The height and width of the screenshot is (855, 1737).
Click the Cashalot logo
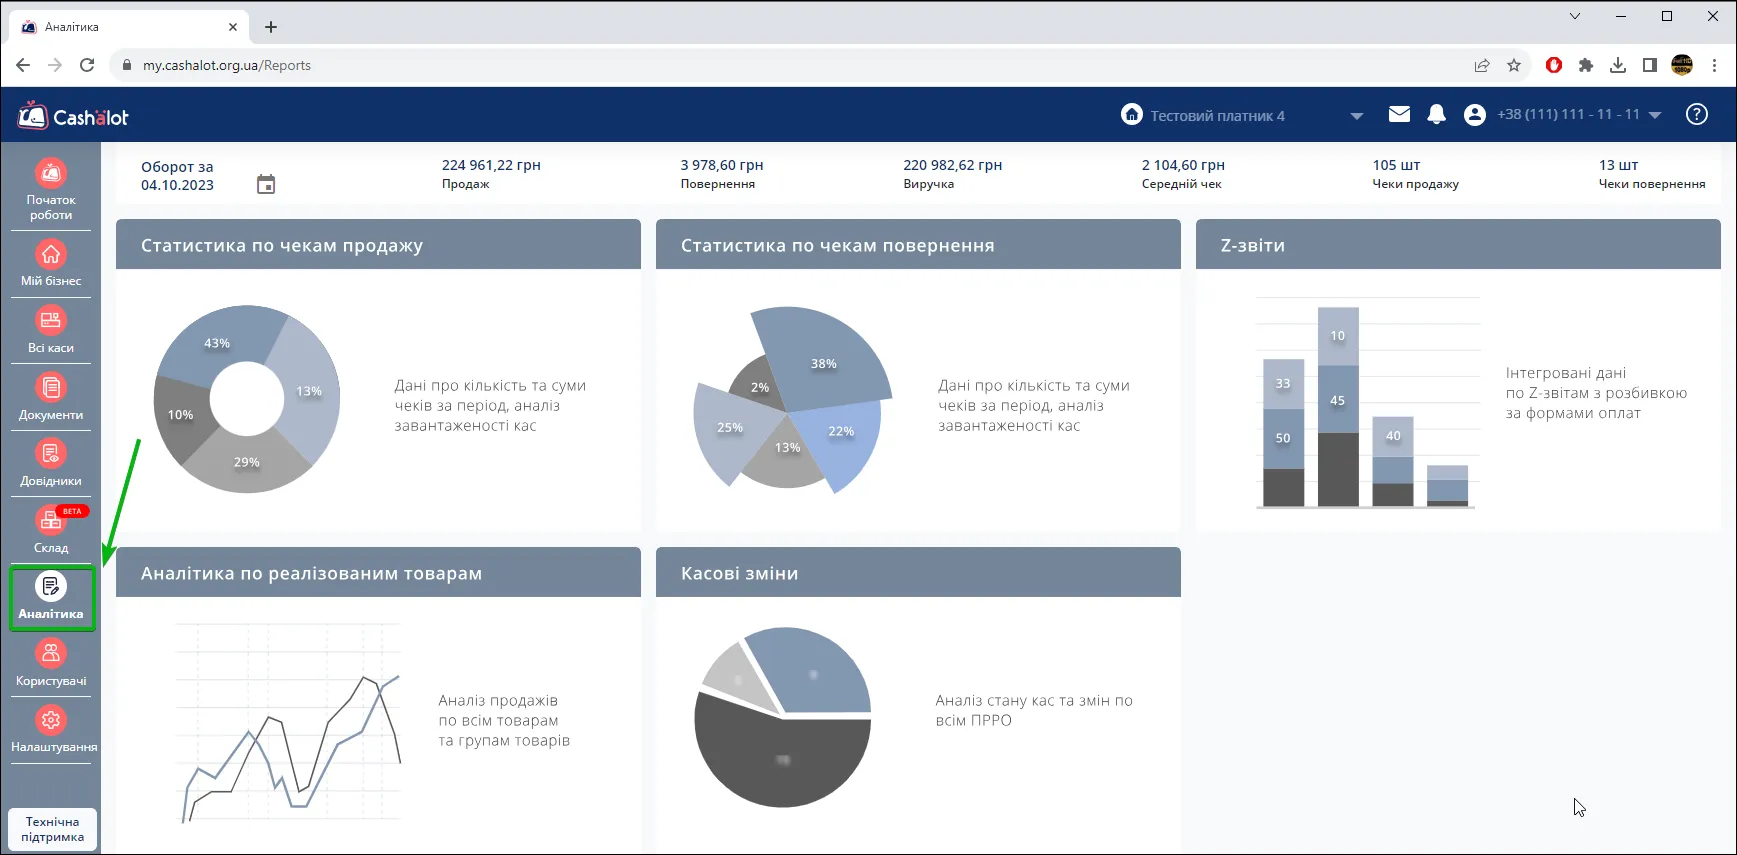click(73, 116)
